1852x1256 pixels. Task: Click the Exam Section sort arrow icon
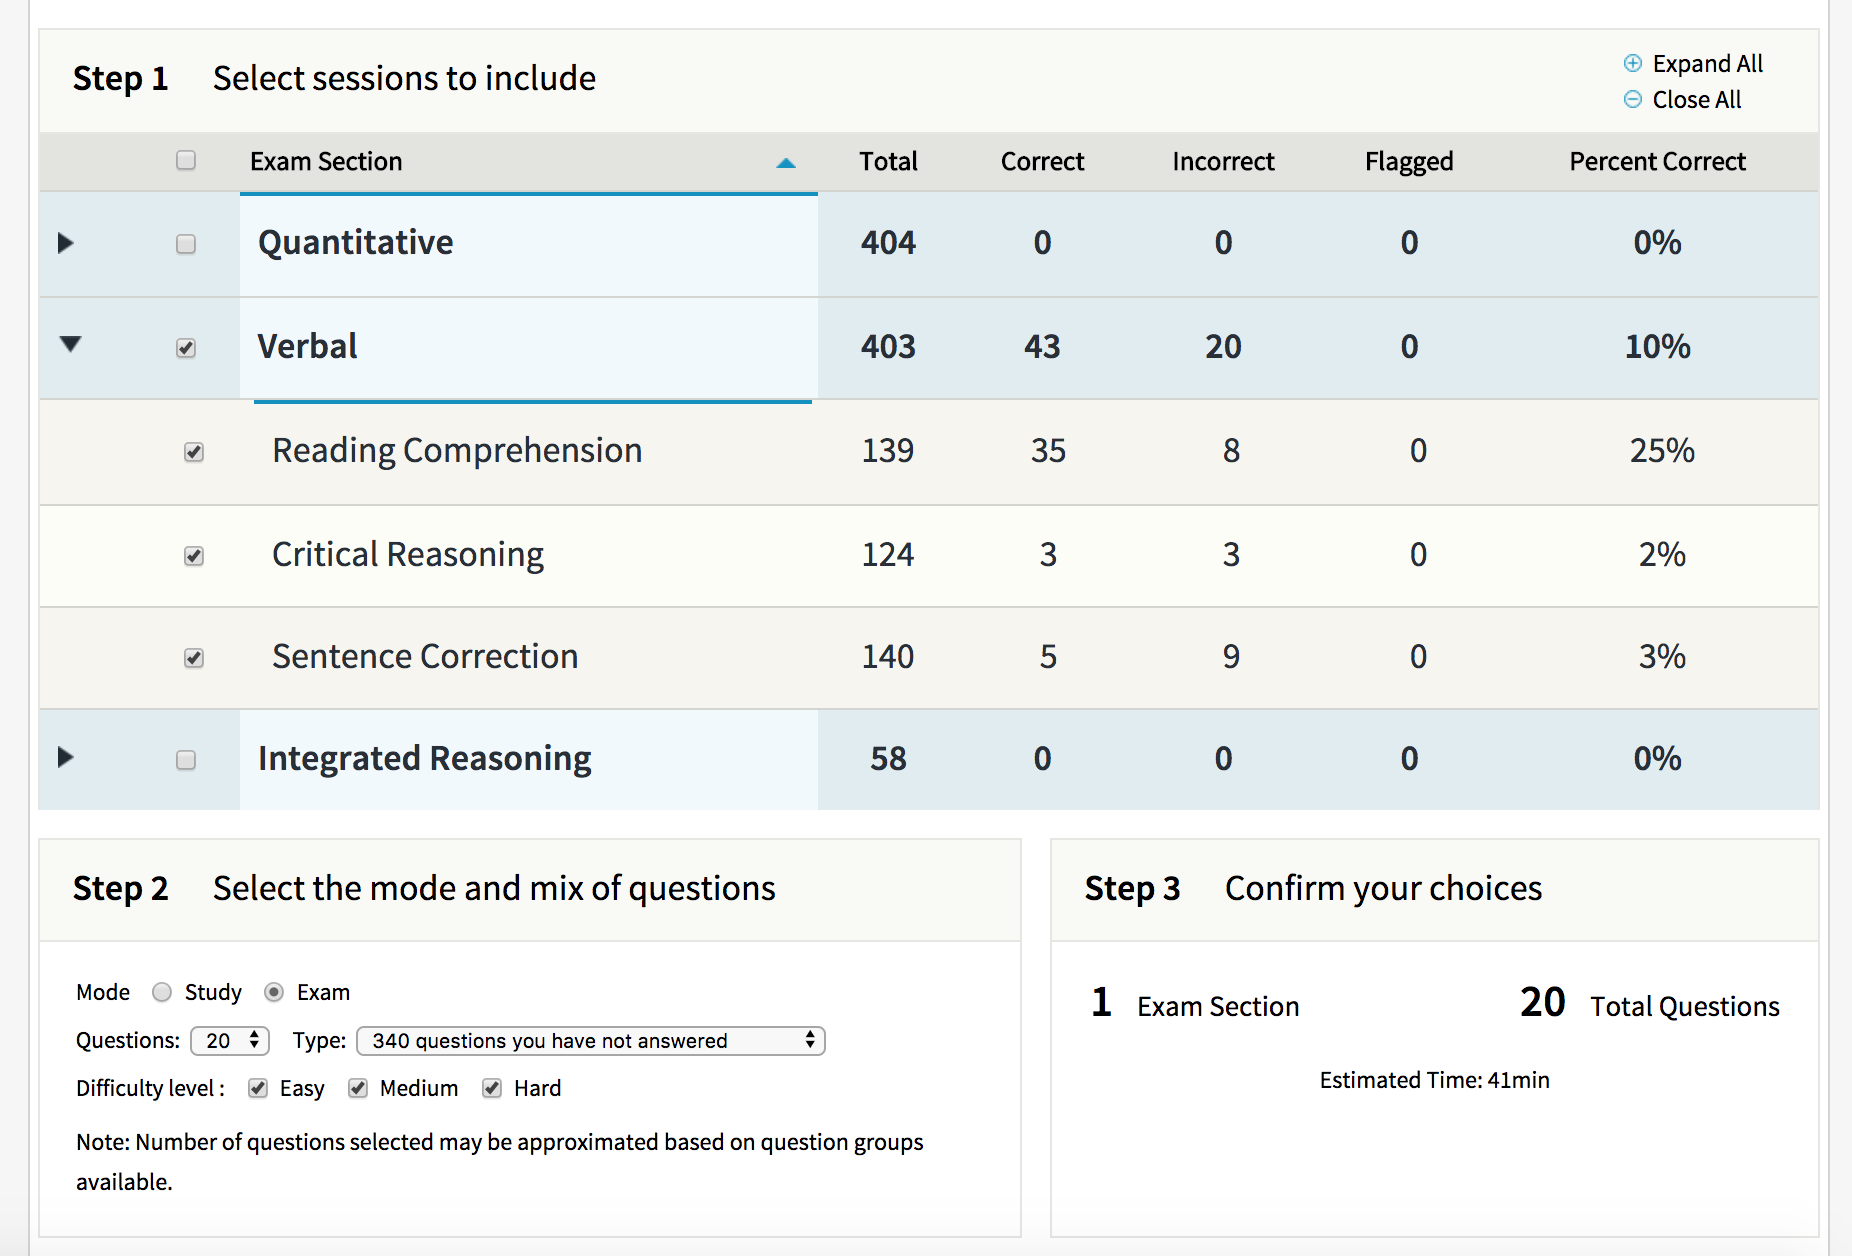click(786, 162)
